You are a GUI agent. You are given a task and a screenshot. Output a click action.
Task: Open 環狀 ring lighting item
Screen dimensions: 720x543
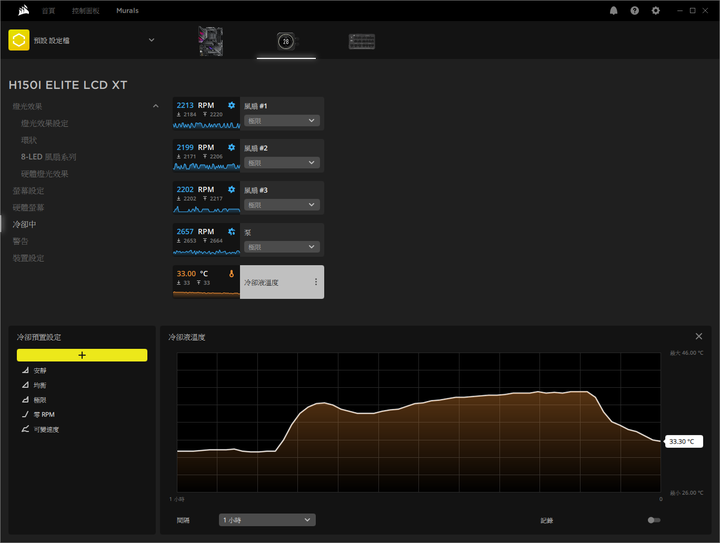(28, 140)
